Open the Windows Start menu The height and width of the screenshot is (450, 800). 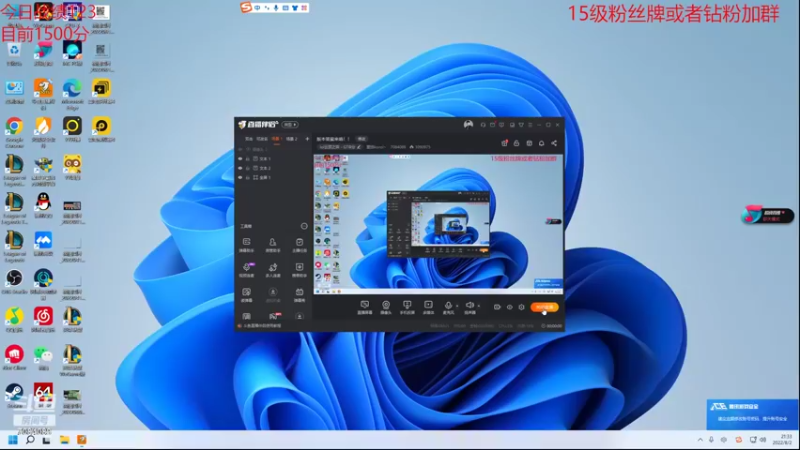coord(13,440)
